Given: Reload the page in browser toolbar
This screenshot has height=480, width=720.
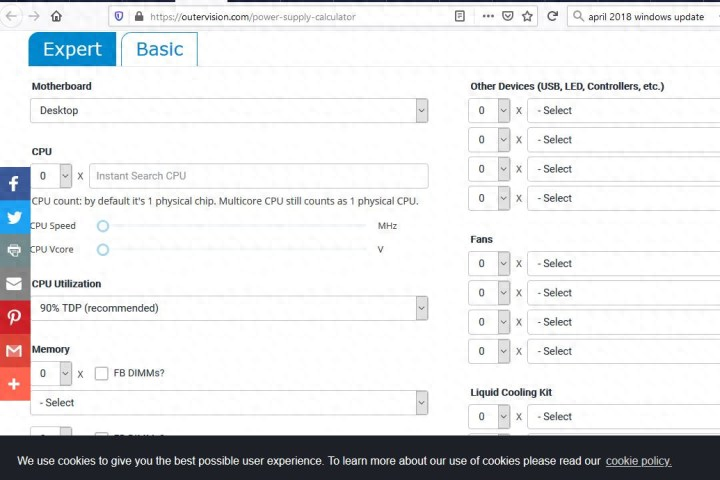Looking at the screenshot, I should point(552,16).
